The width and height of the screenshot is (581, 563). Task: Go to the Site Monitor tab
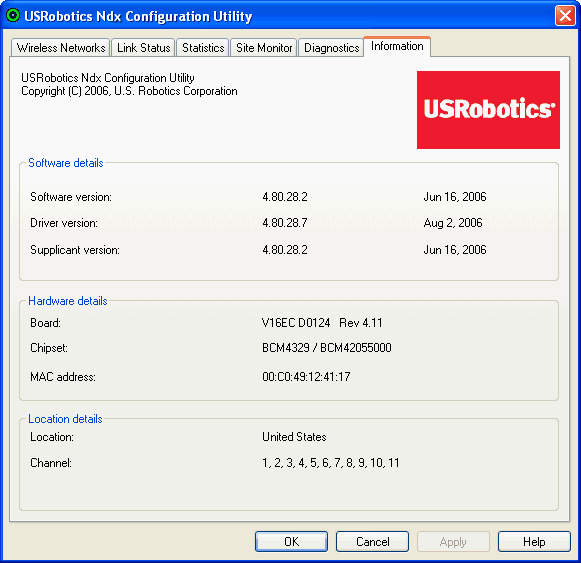pos(264,48)
